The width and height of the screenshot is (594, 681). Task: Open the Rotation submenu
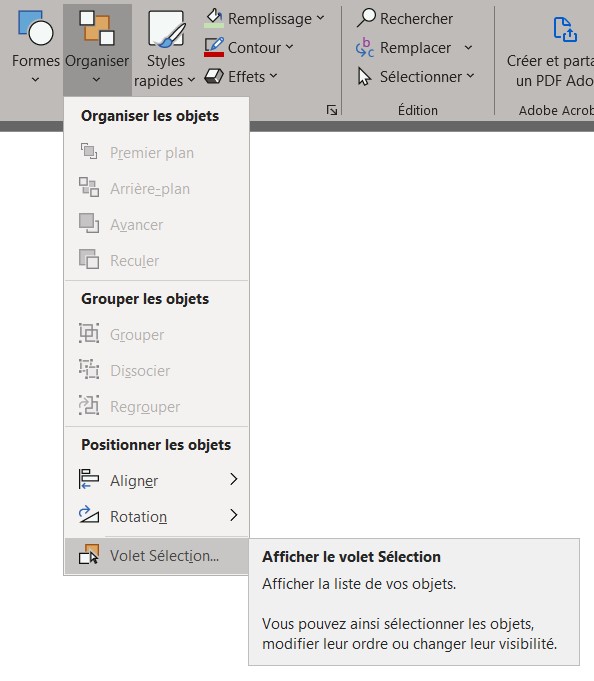point(157,516)
